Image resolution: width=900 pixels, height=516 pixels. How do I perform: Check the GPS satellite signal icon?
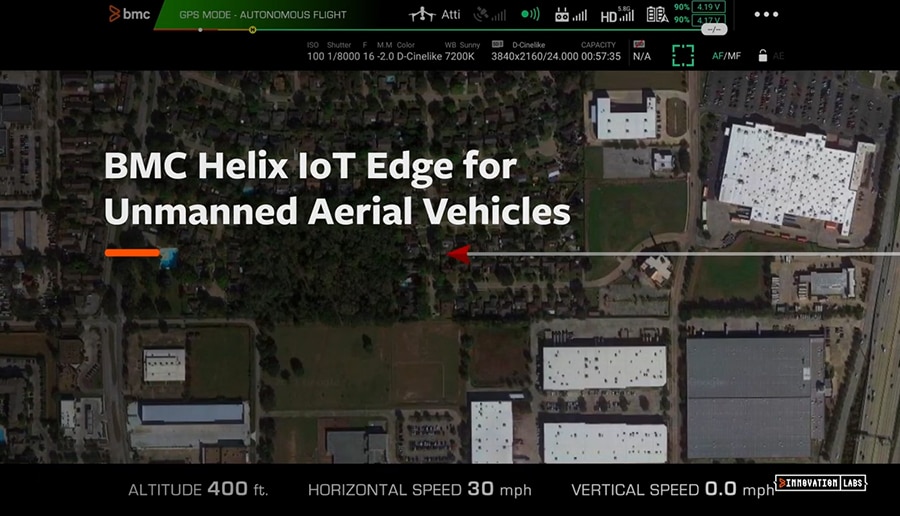click(490, 15)
